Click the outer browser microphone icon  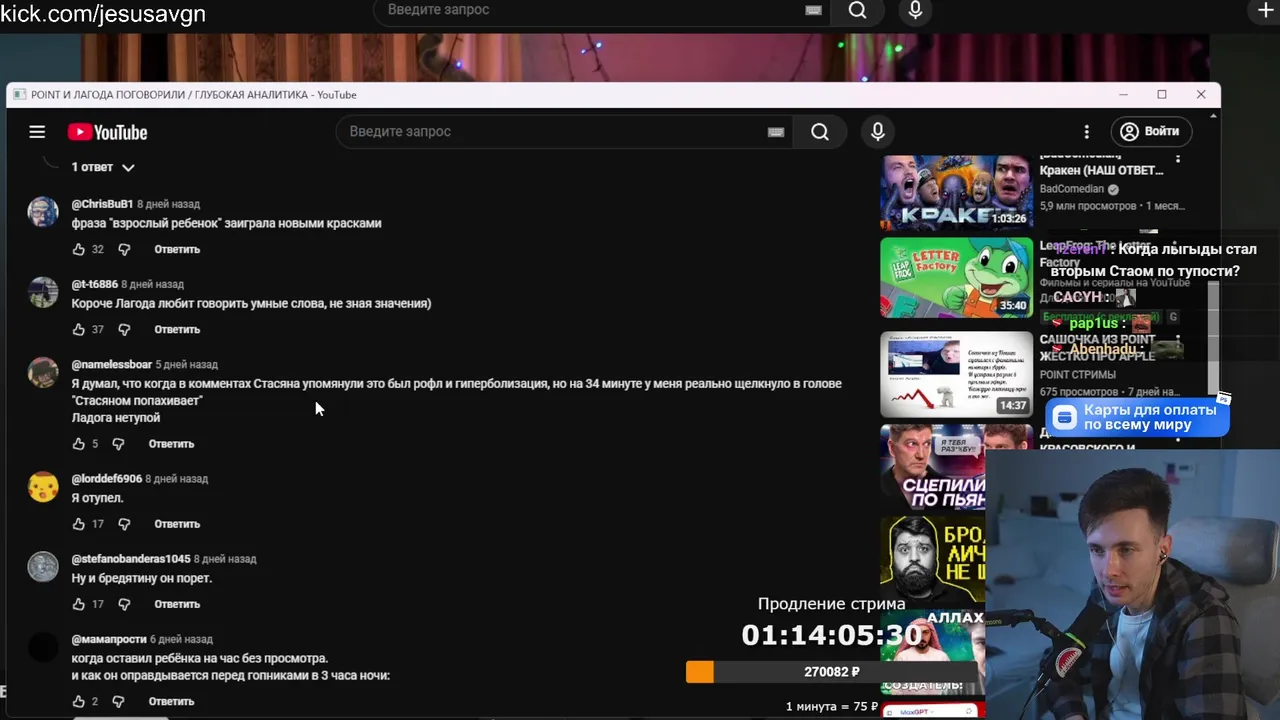tap(915, 11)
